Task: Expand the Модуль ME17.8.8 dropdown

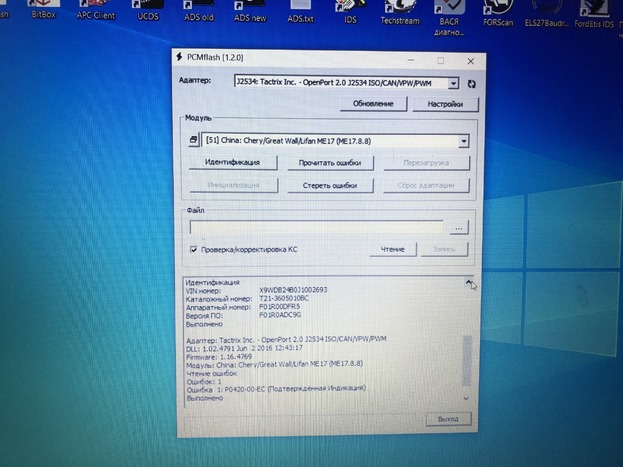Action: [463, 141]
